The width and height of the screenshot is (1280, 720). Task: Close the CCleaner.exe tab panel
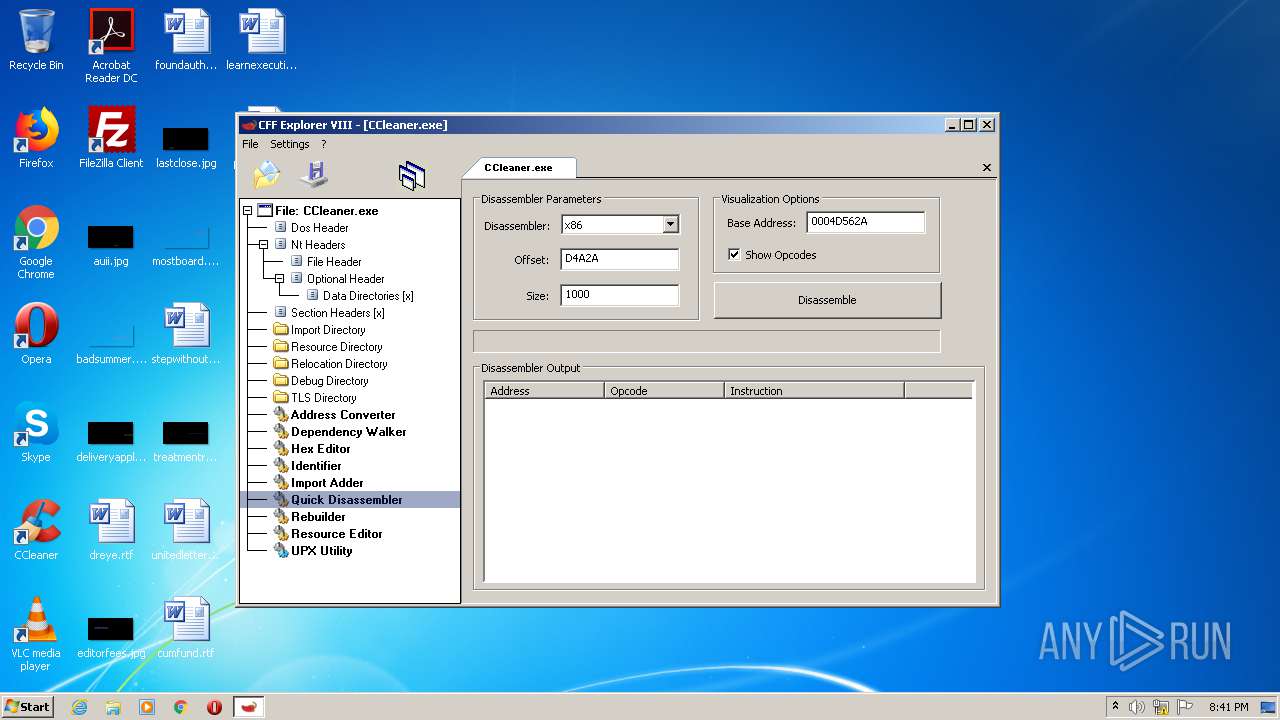987,168
